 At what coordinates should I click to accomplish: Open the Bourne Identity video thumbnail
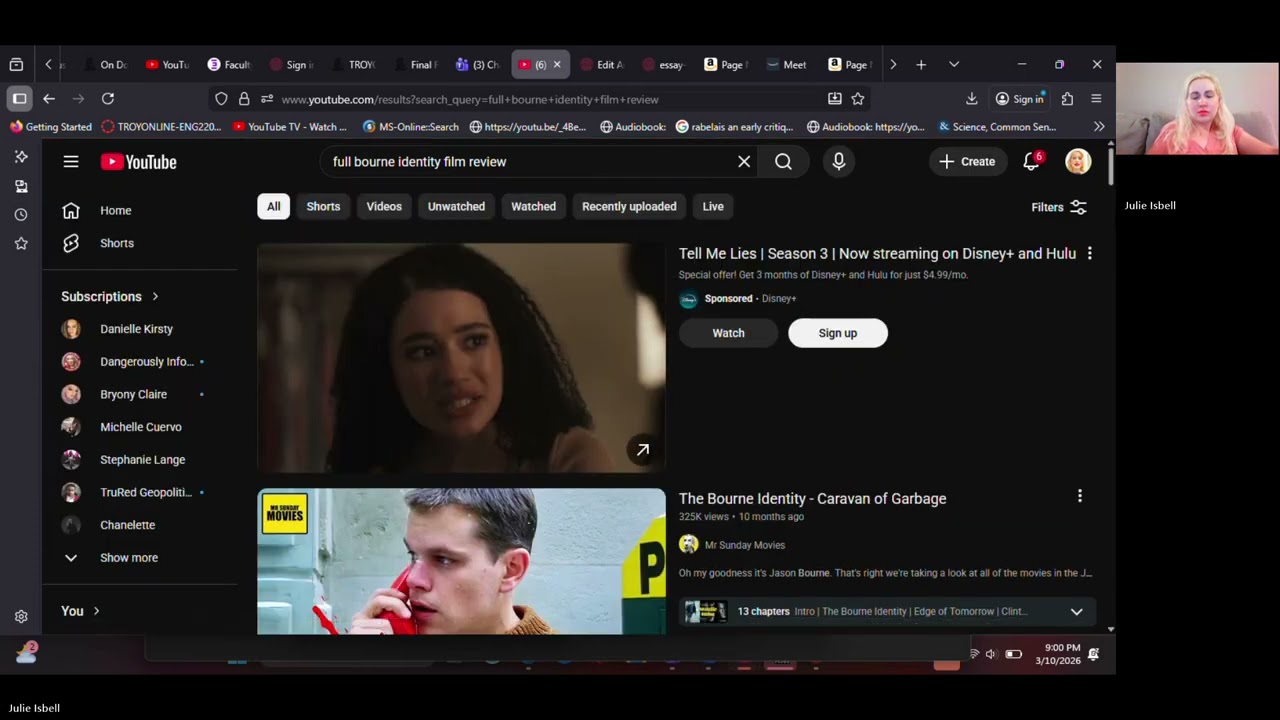pyautogui.click(x=461, y=562)
